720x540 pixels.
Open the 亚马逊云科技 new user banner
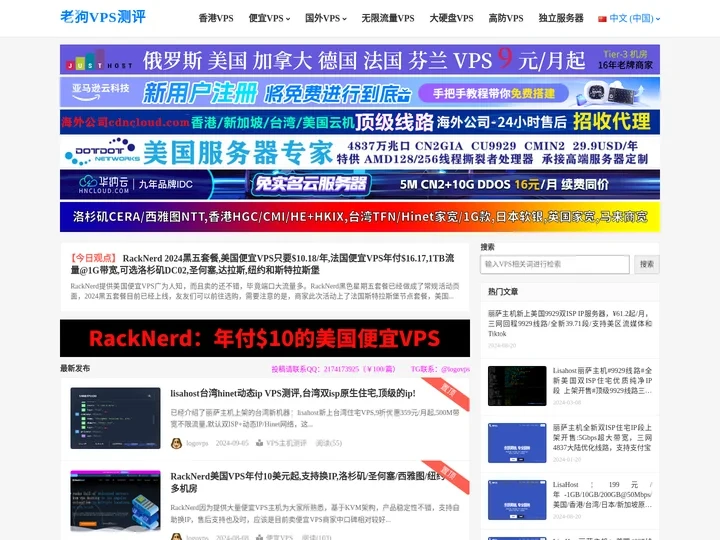[x=360, y=92]
